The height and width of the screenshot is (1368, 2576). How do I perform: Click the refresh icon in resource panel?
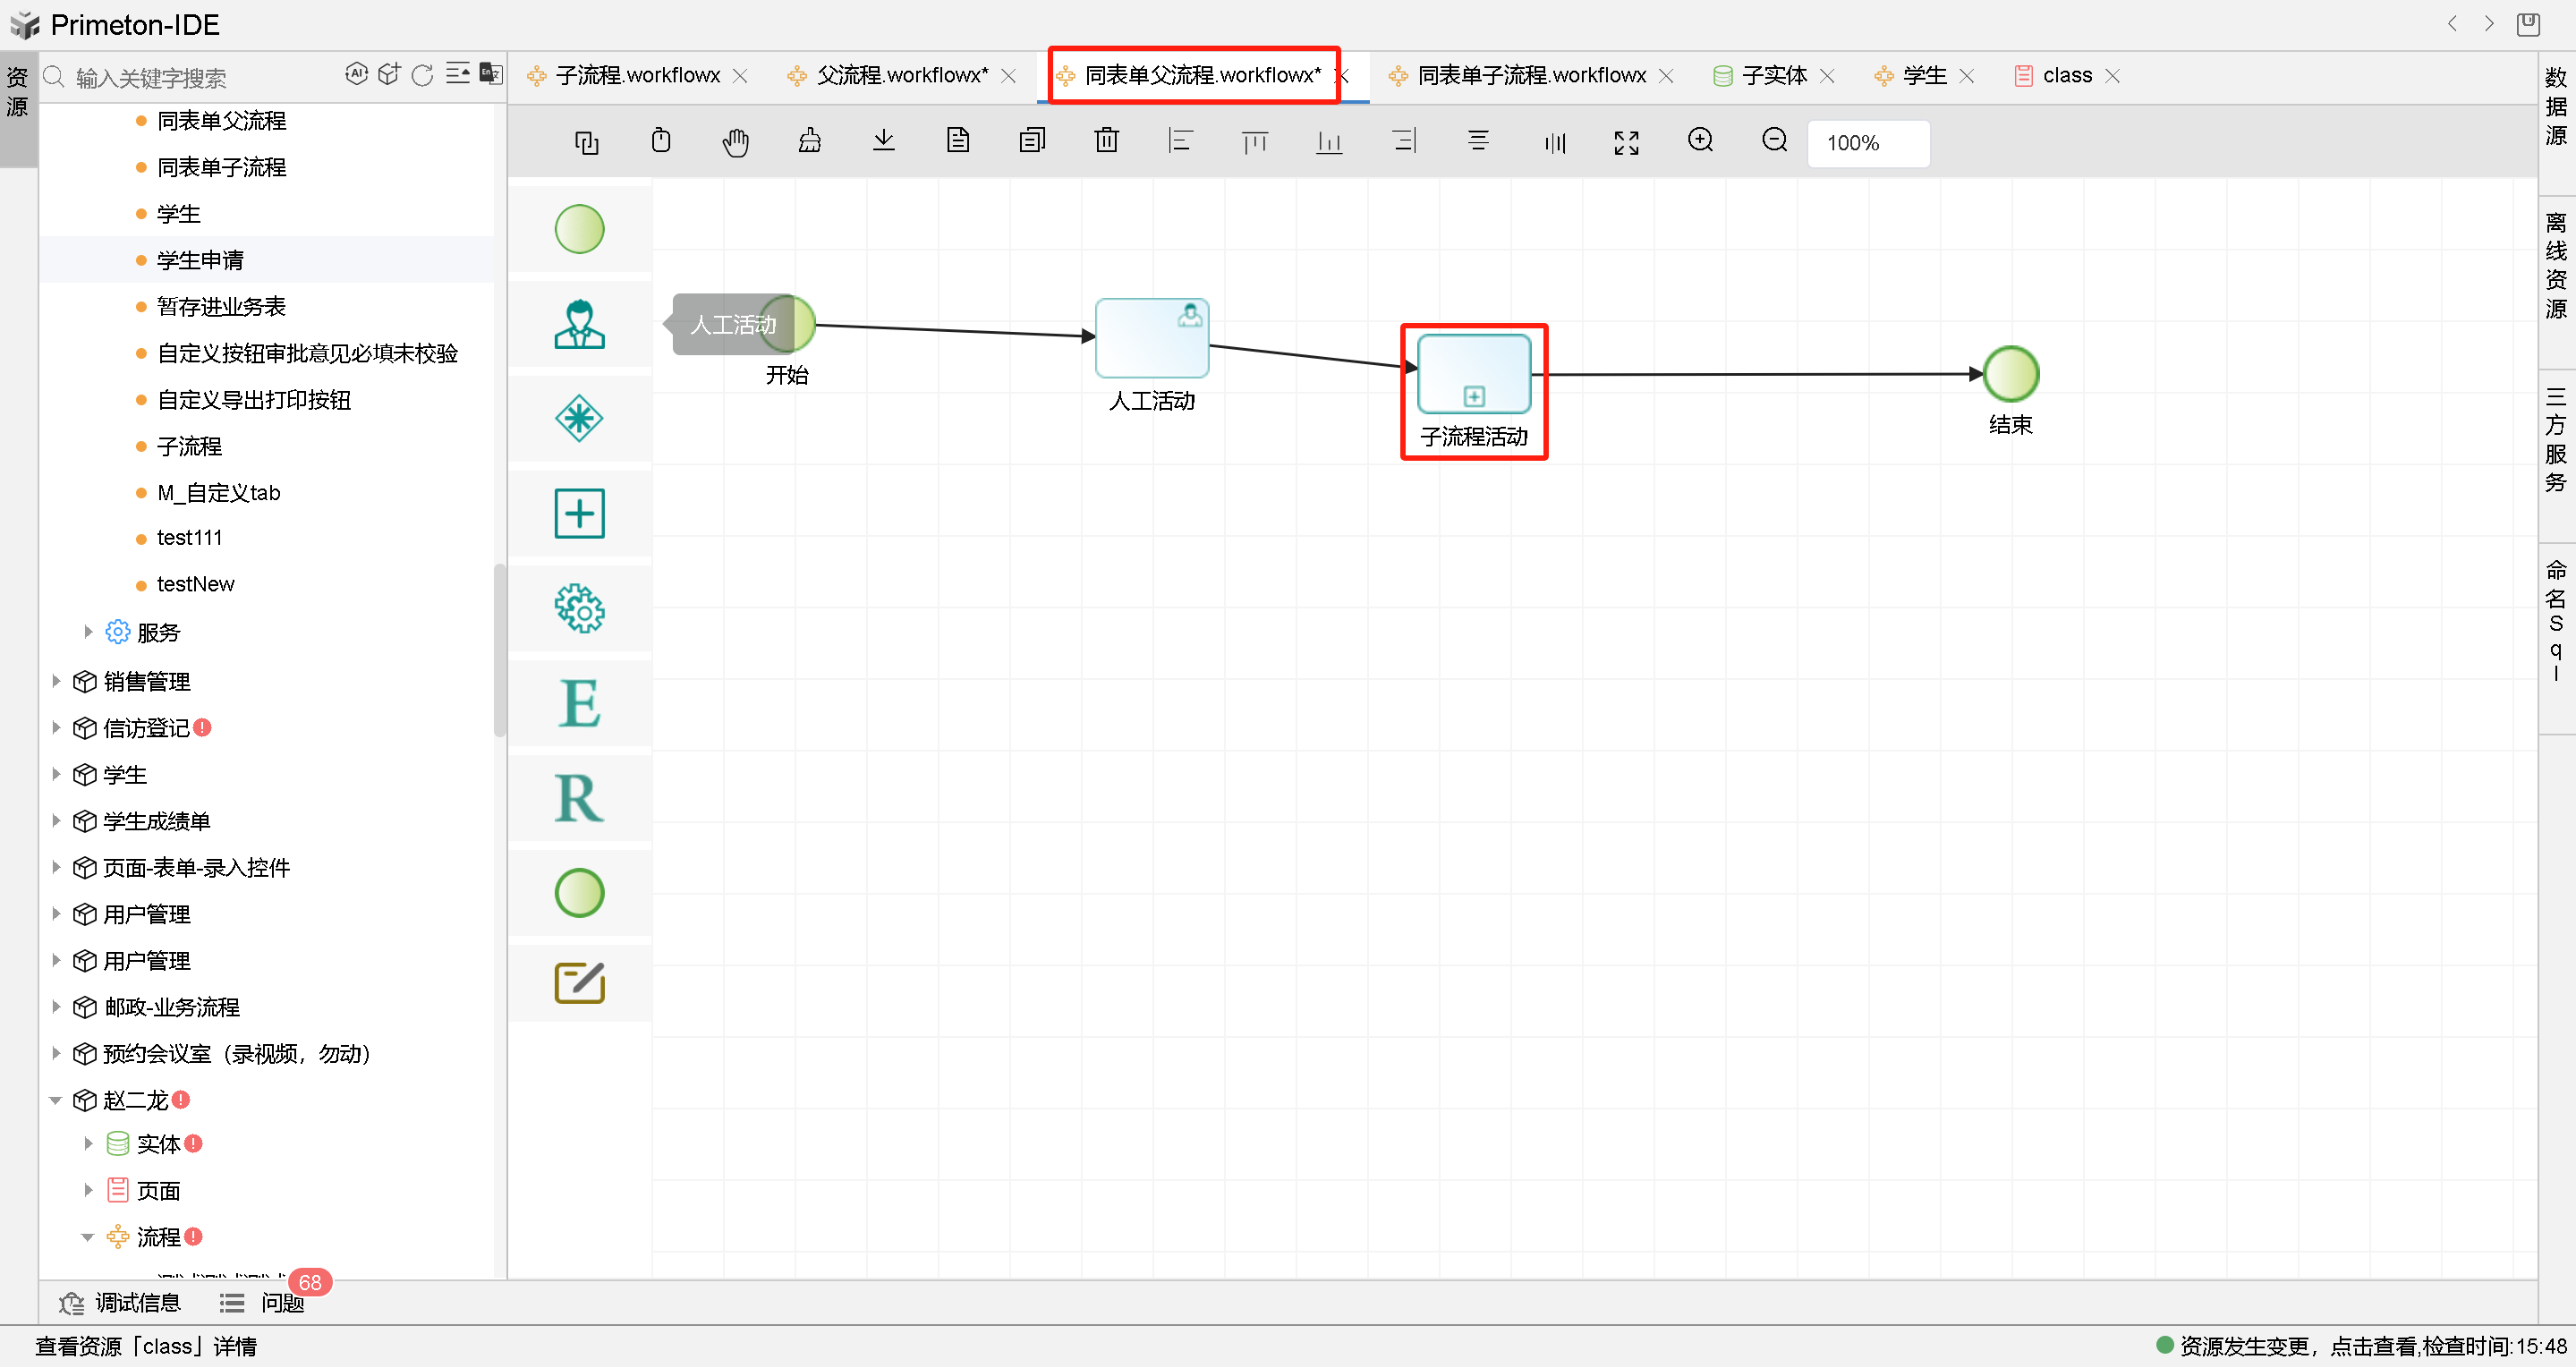[x=422, y=75]
